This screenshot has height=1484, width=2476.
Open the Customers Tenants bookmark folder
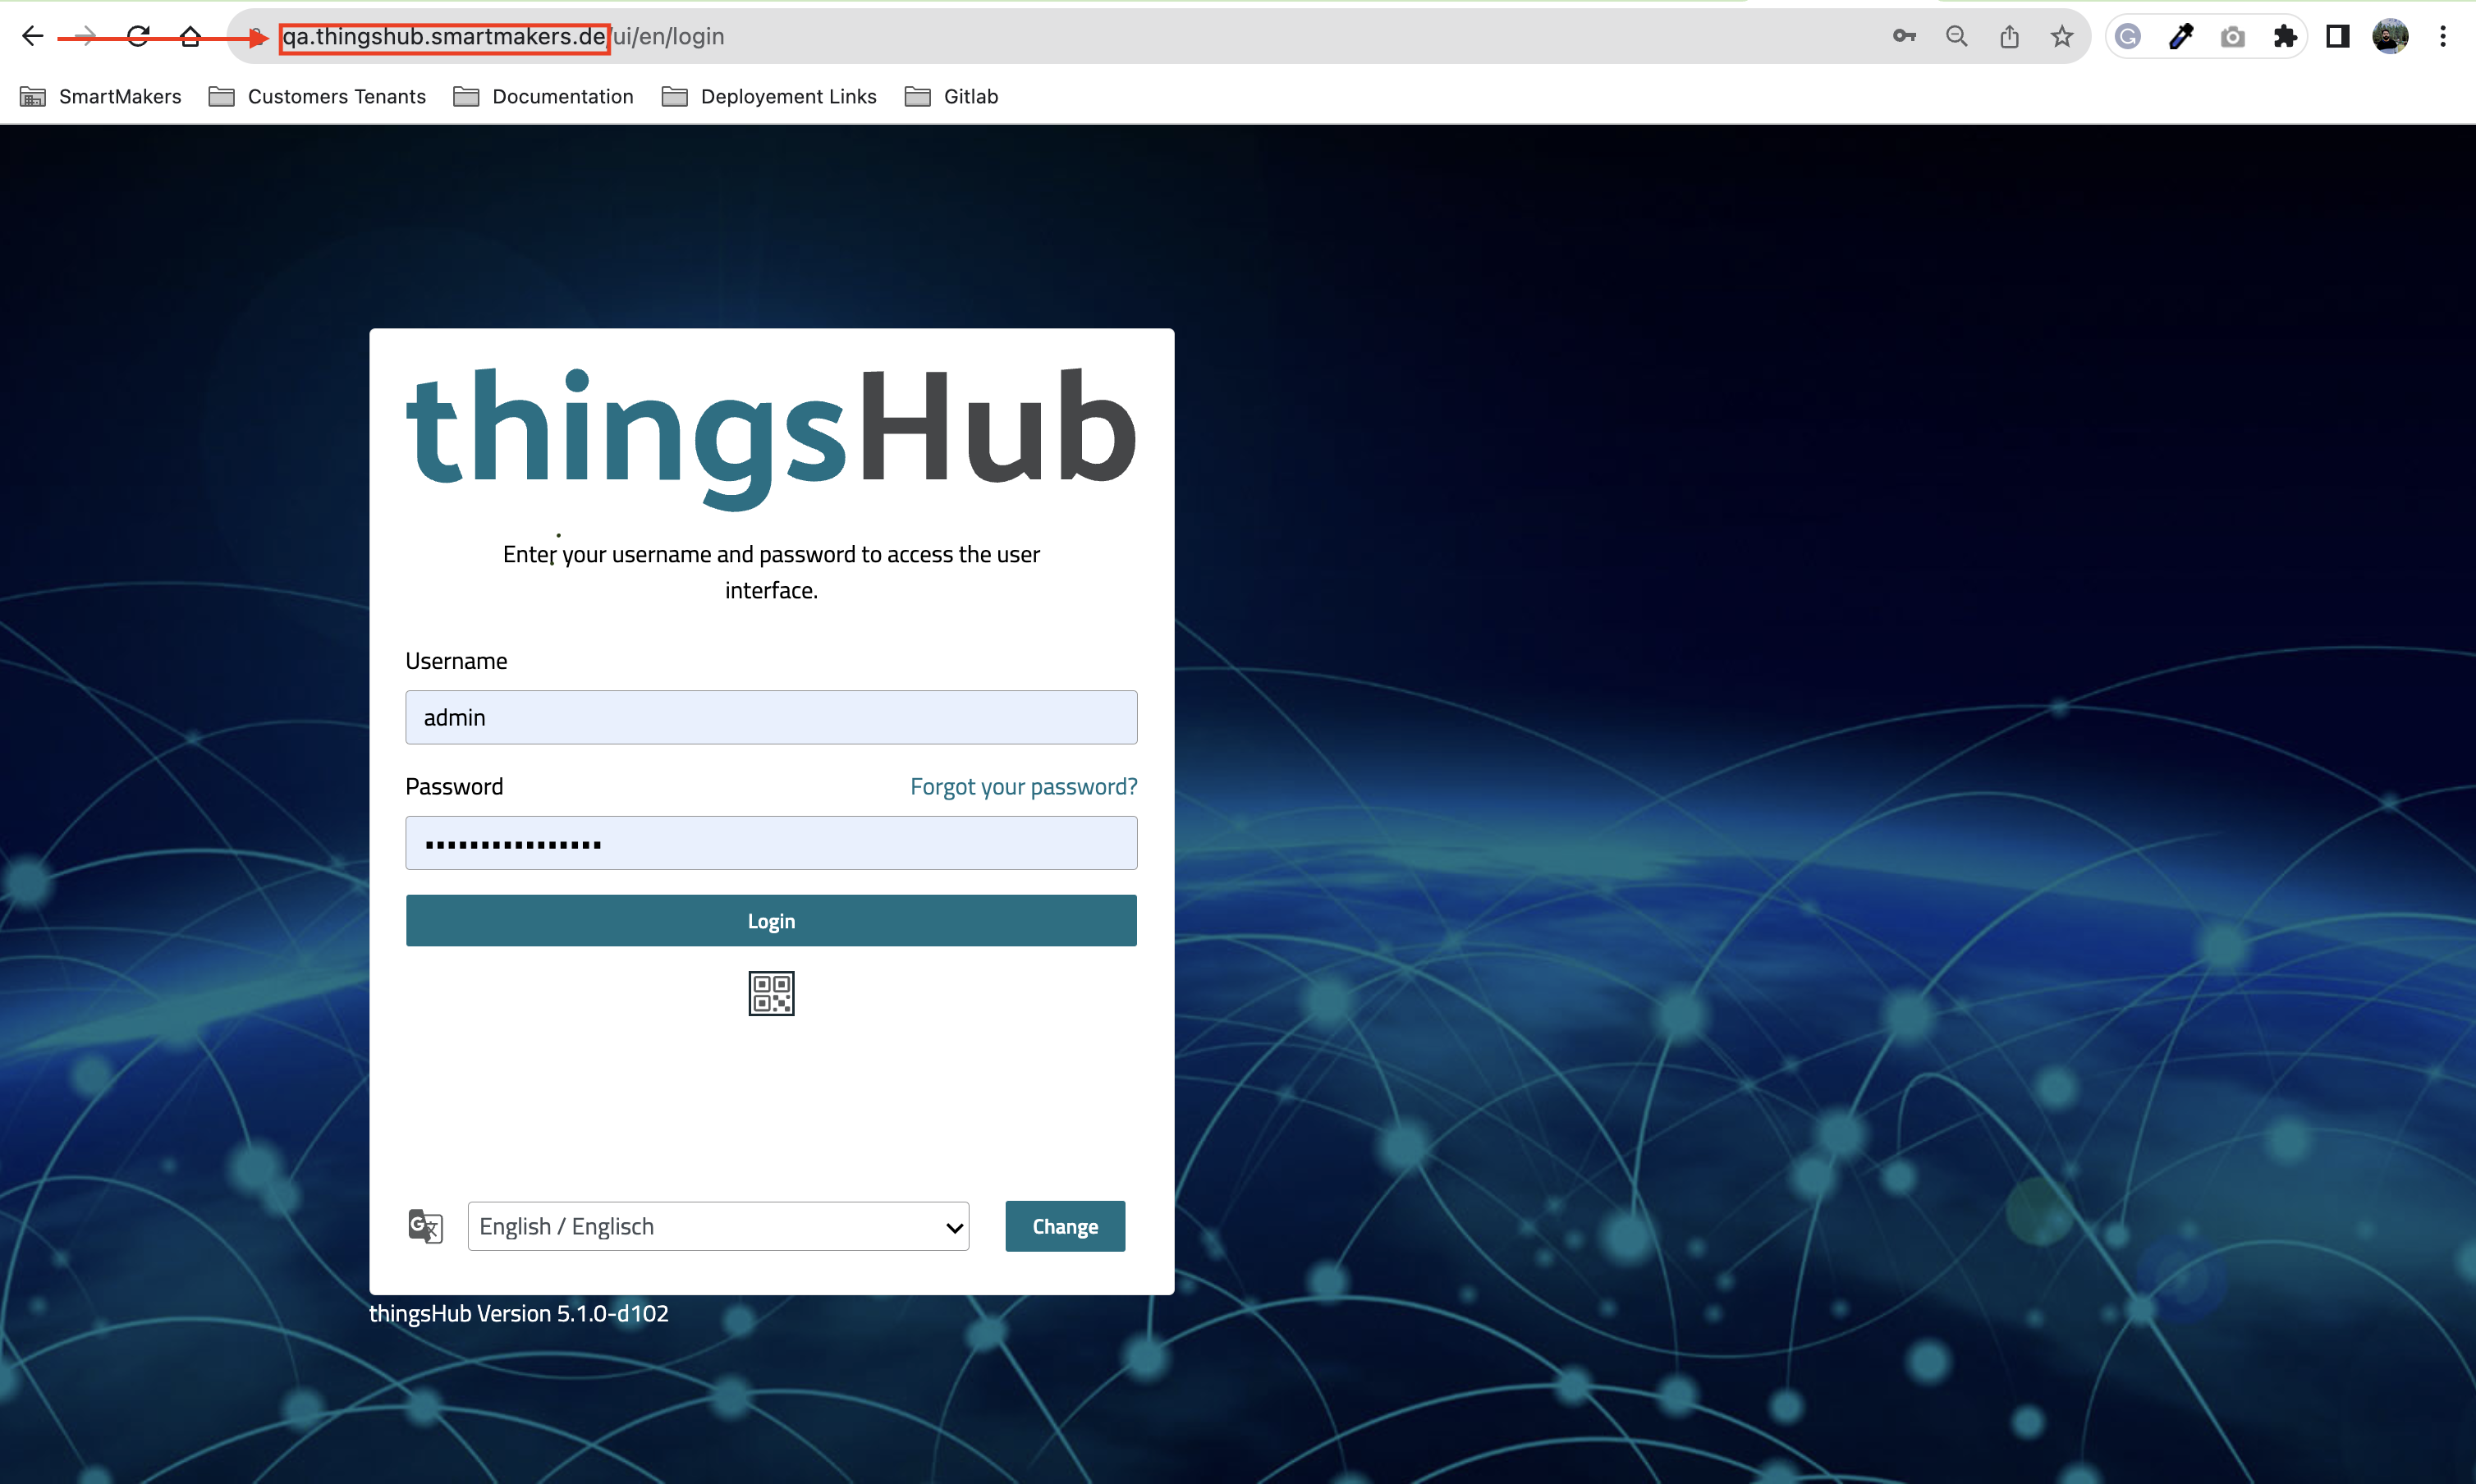pyautogui.click(x=317, y=96)
